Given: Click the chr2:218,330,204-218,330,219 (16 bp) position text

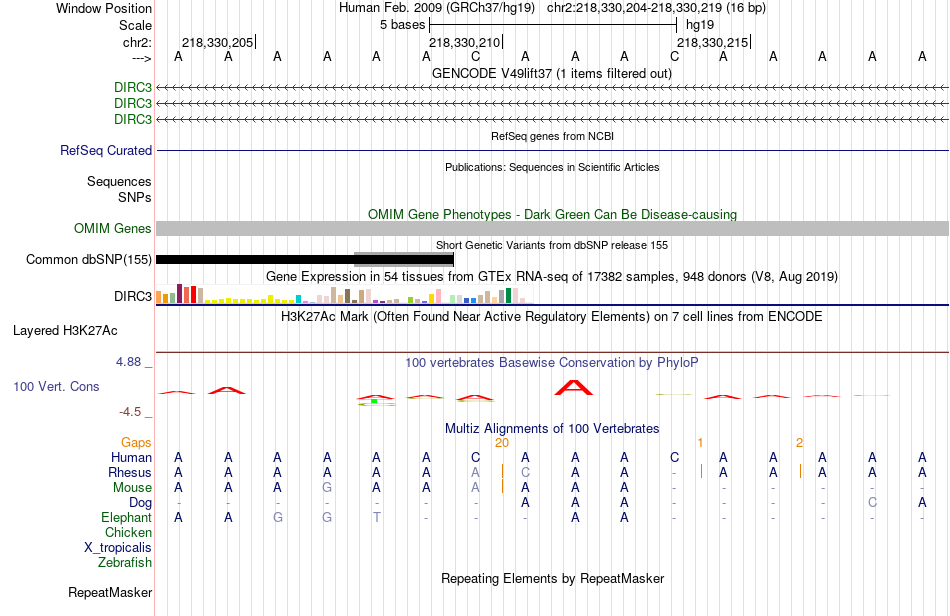Looking at the screenshot, I should [x=656, y=8].
